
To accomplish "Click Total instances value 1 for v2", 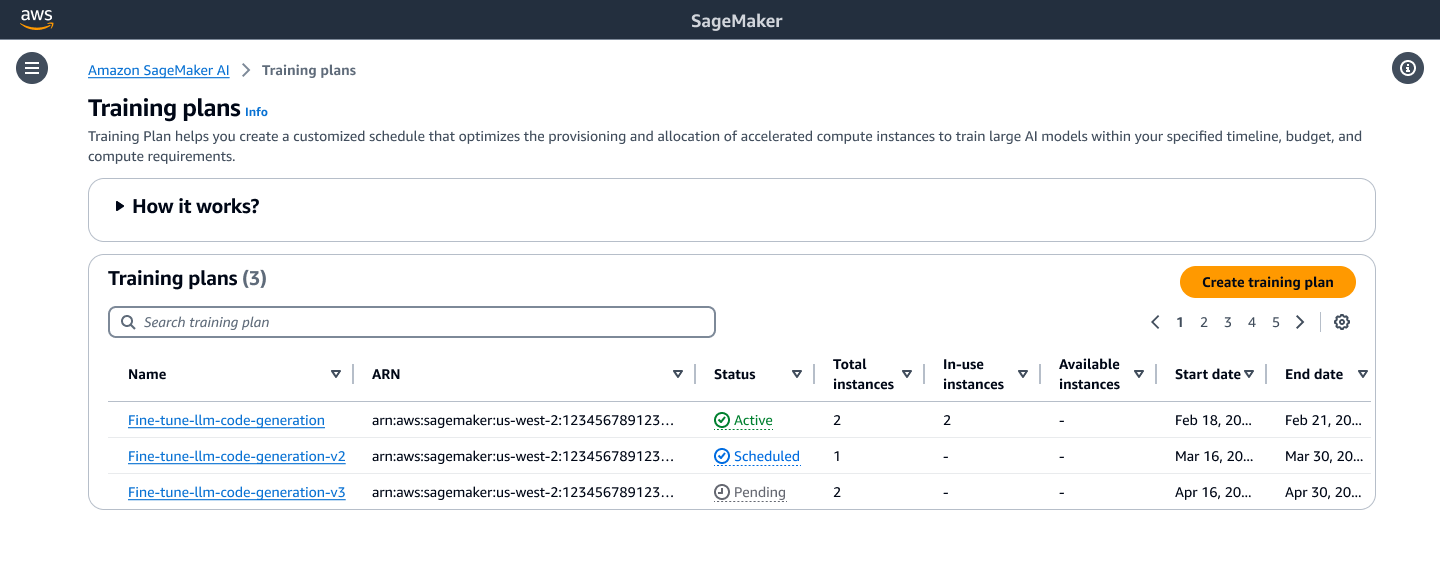I will pos(837,457).
